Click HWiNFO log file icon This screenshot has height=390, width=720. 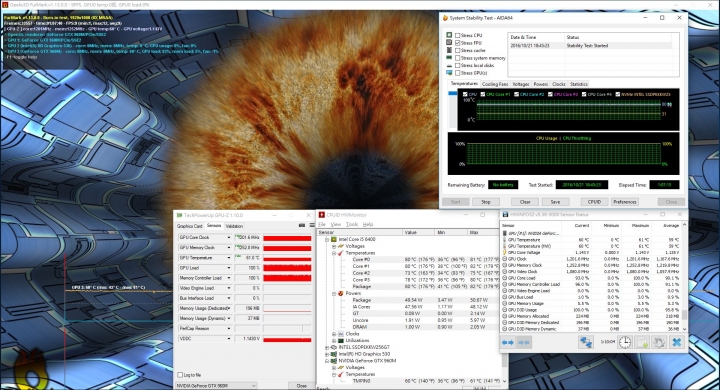(x=642, y=342)
